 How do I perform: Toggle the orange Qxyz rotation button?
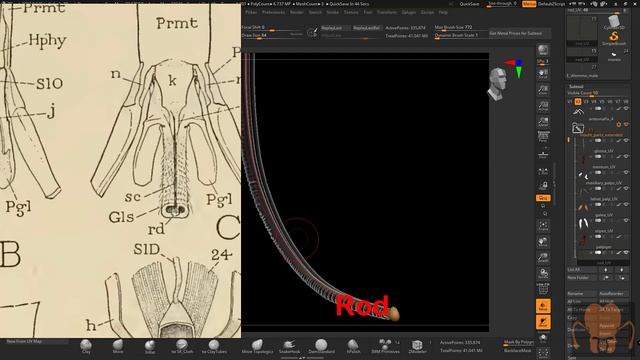[543, 198]
